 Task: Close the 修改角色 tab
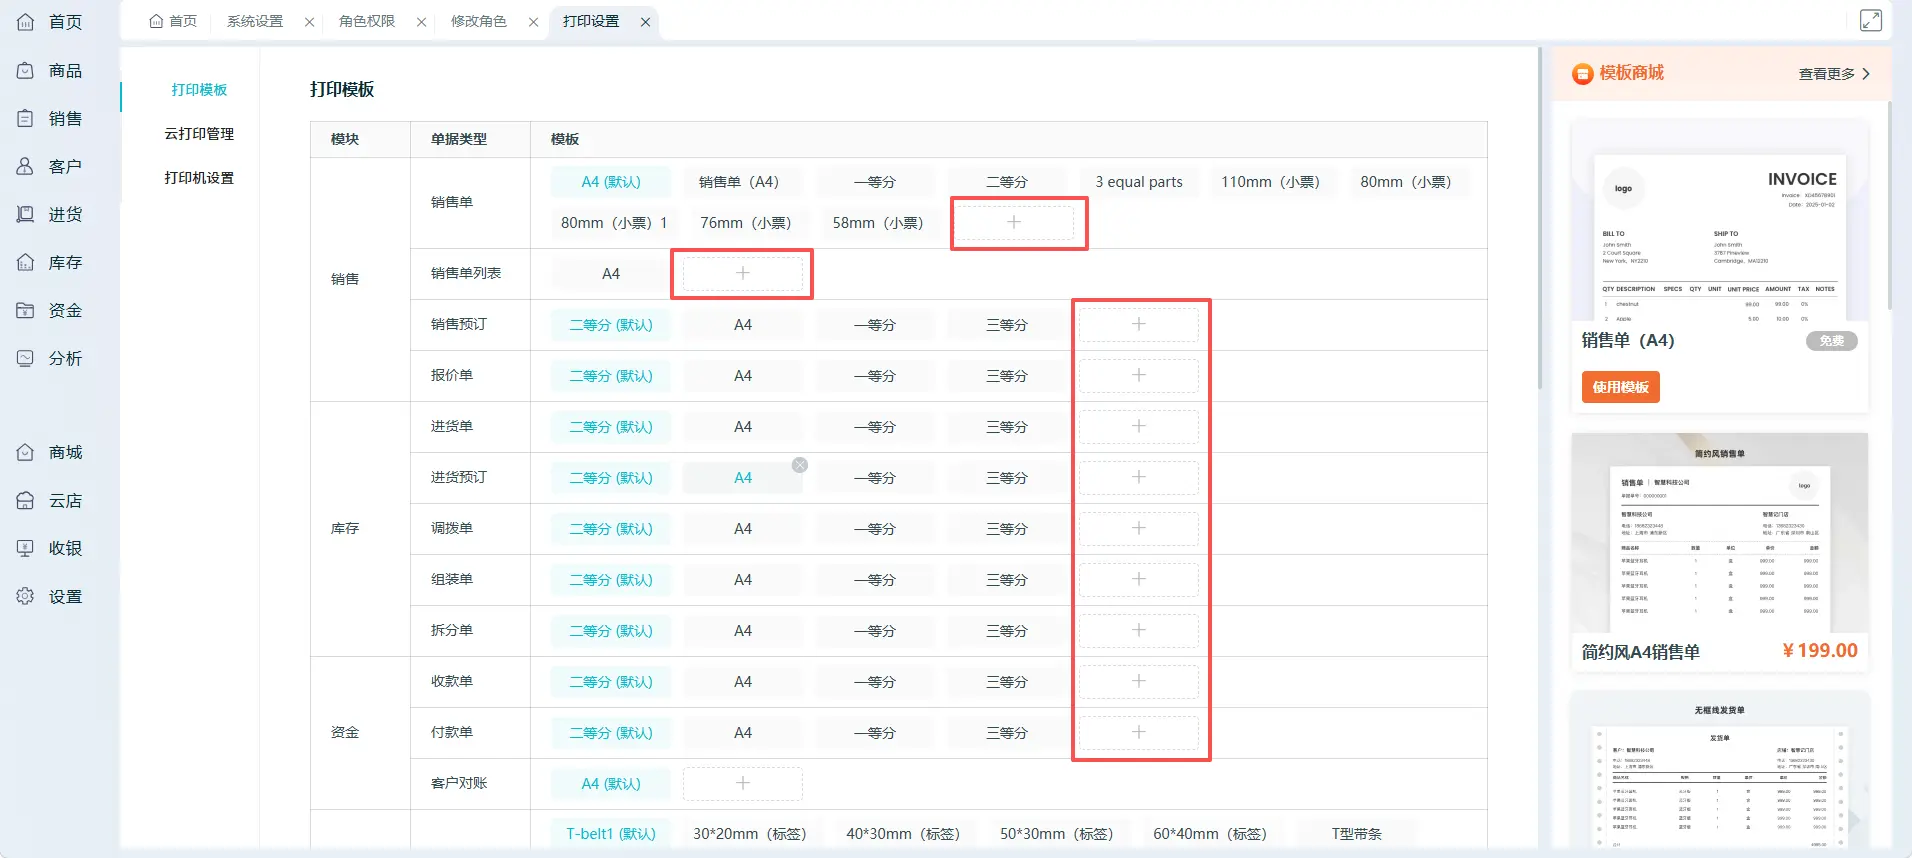(x=534, y=22)
